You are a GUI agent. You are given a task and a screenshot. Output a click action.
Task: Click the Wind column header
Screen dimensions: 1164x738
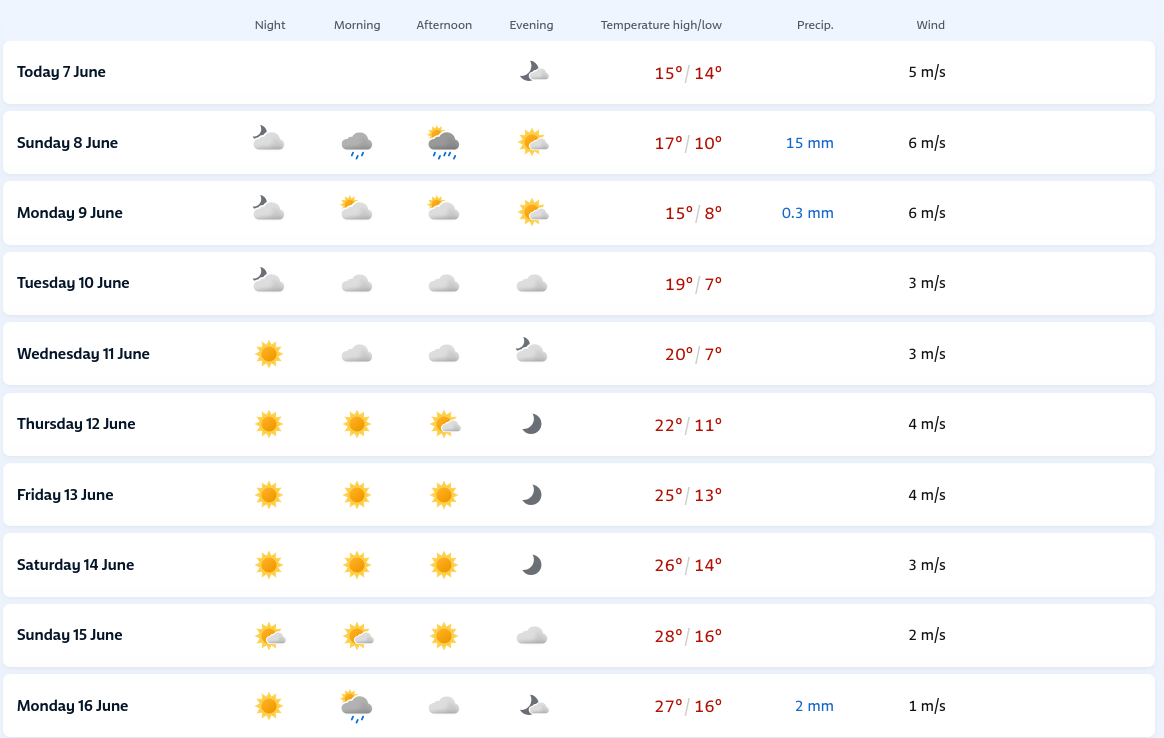[930, 25]
